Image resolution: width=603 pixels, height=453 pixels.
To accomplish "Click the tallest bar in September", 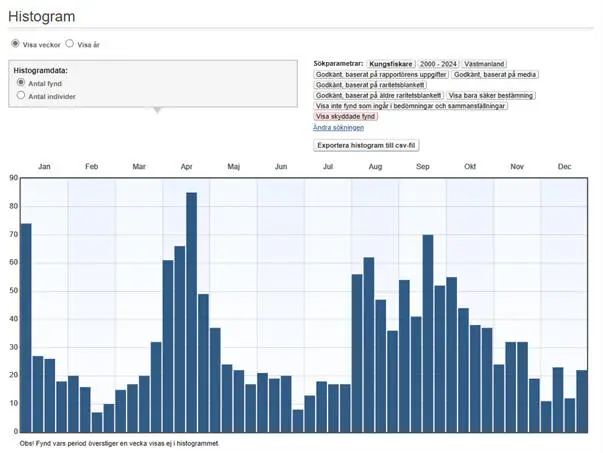I will pos(427,333).
